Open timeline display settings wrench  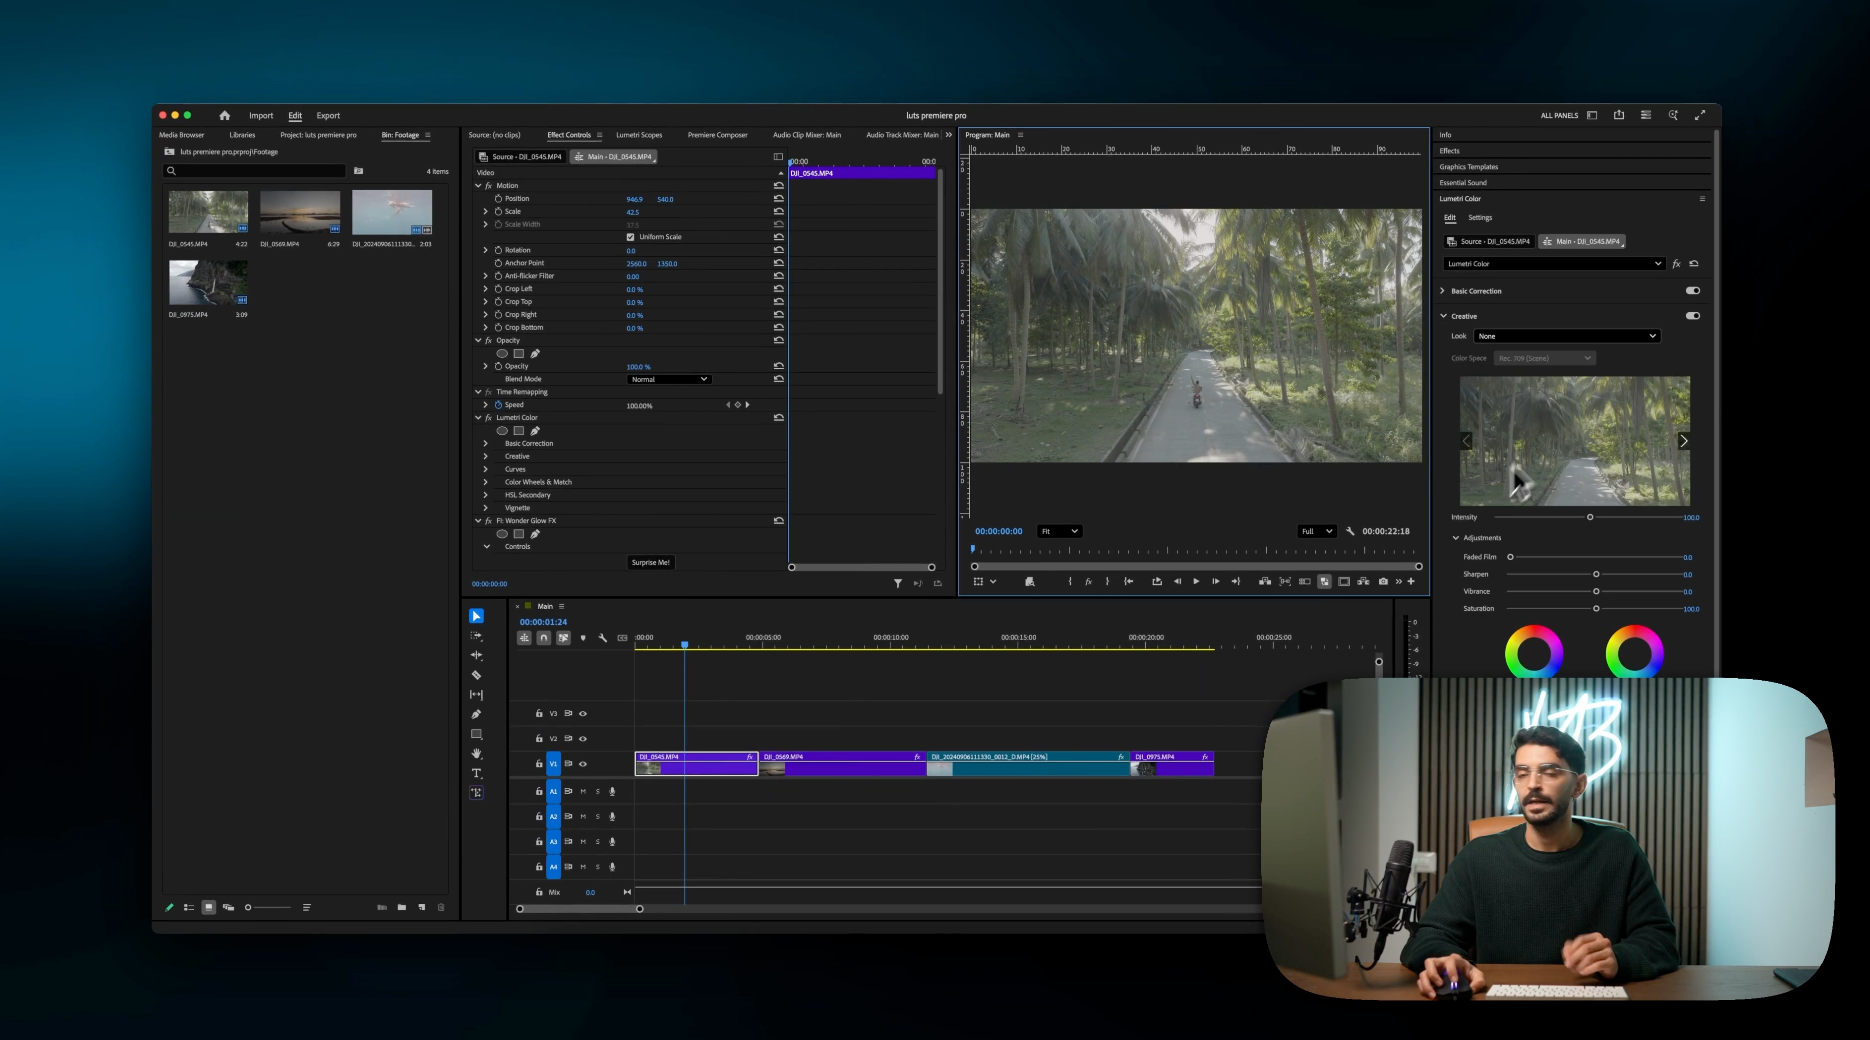point(603,638)
